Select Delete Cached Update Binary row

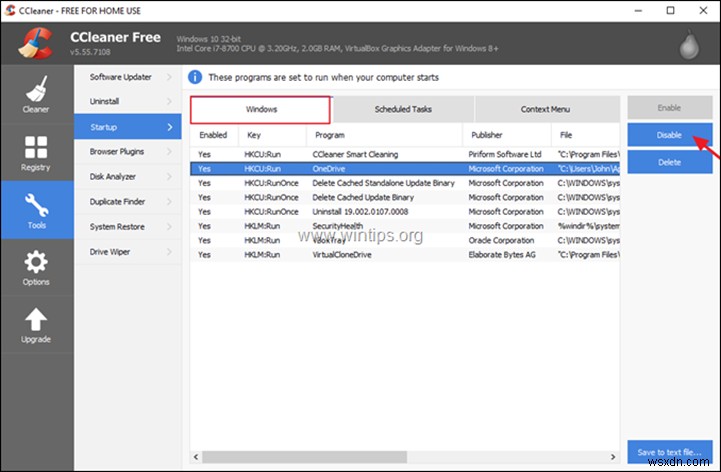tap(405, 197)
